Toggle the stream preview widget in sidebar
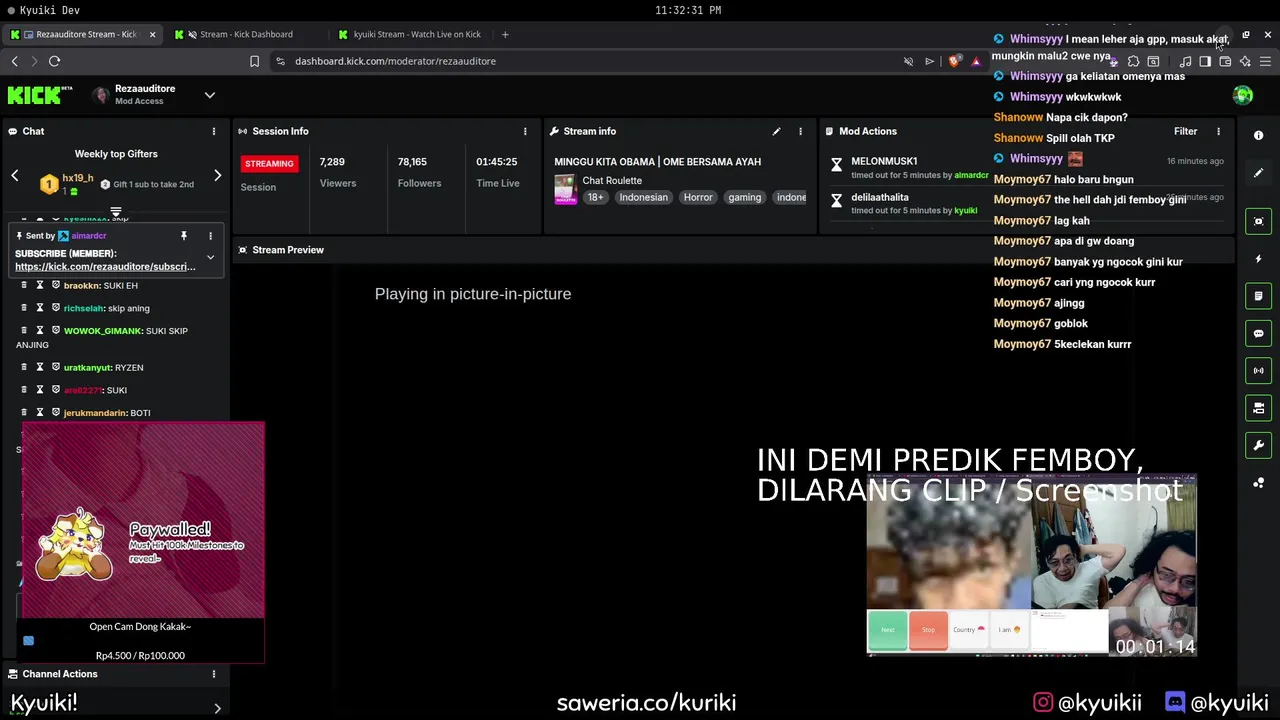This screenshot has height=720, width=1280. coord(1259,221)
